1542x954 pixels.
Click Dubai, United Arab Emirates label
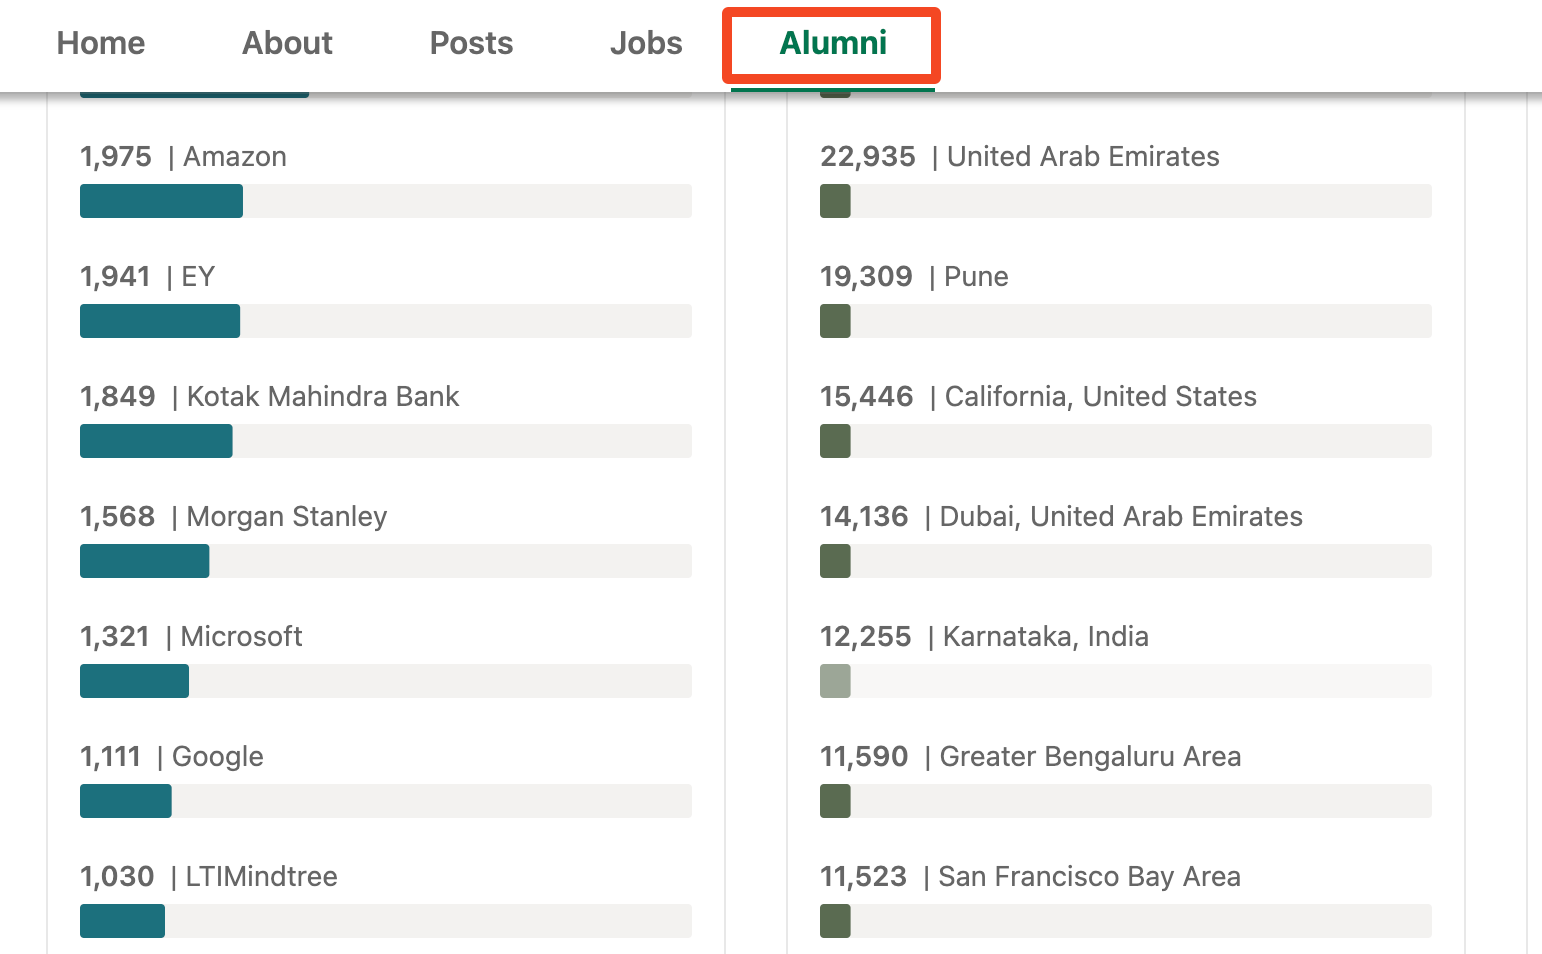1120,517
